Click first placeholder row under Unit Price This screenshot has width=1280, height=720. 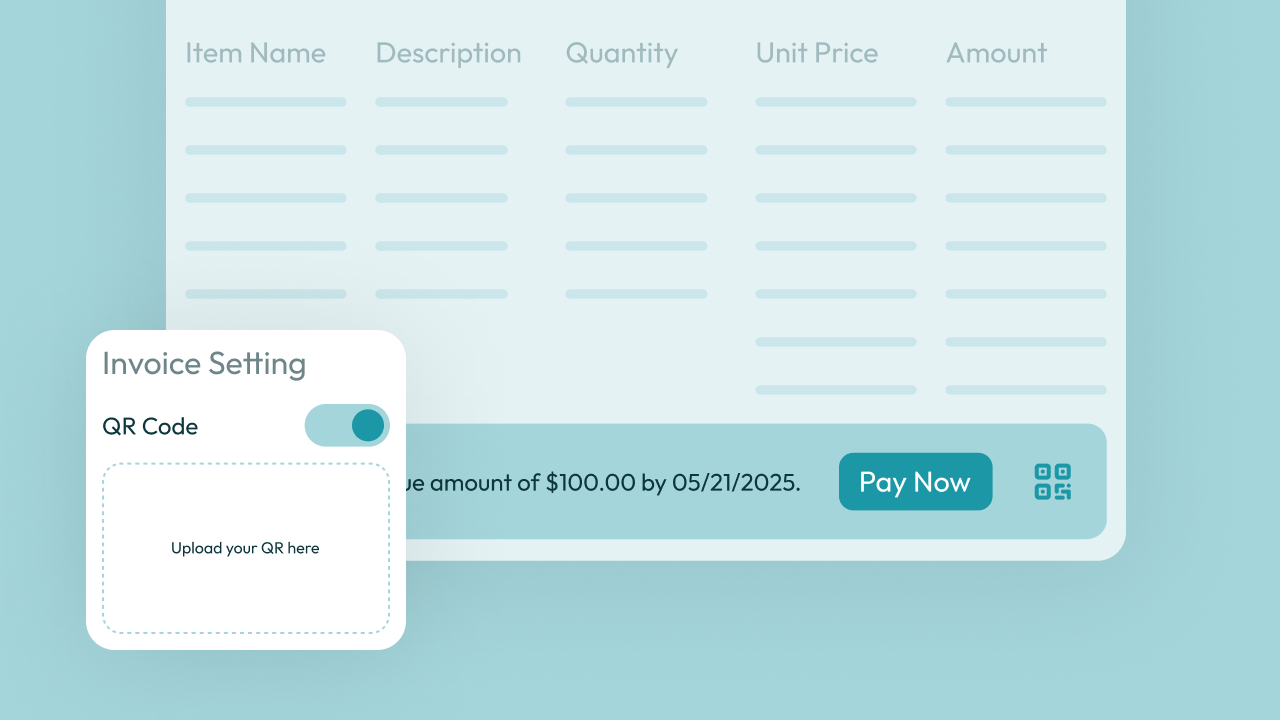tap(836, 102)
